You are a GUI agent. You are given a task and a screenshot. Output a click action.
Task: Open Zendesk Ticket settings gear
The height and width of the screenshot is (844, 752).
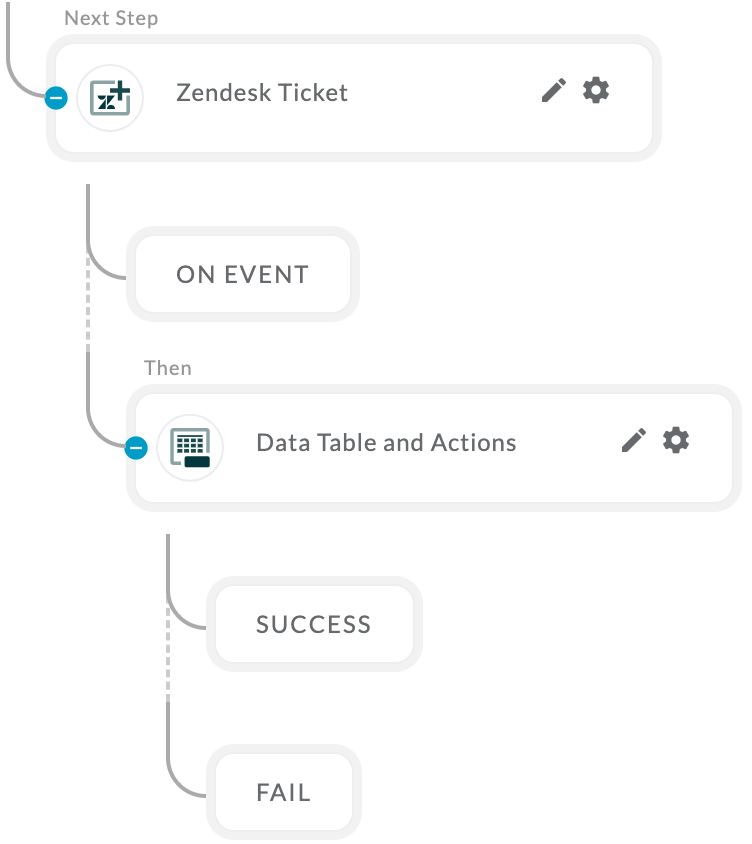(x=596, y=90)
